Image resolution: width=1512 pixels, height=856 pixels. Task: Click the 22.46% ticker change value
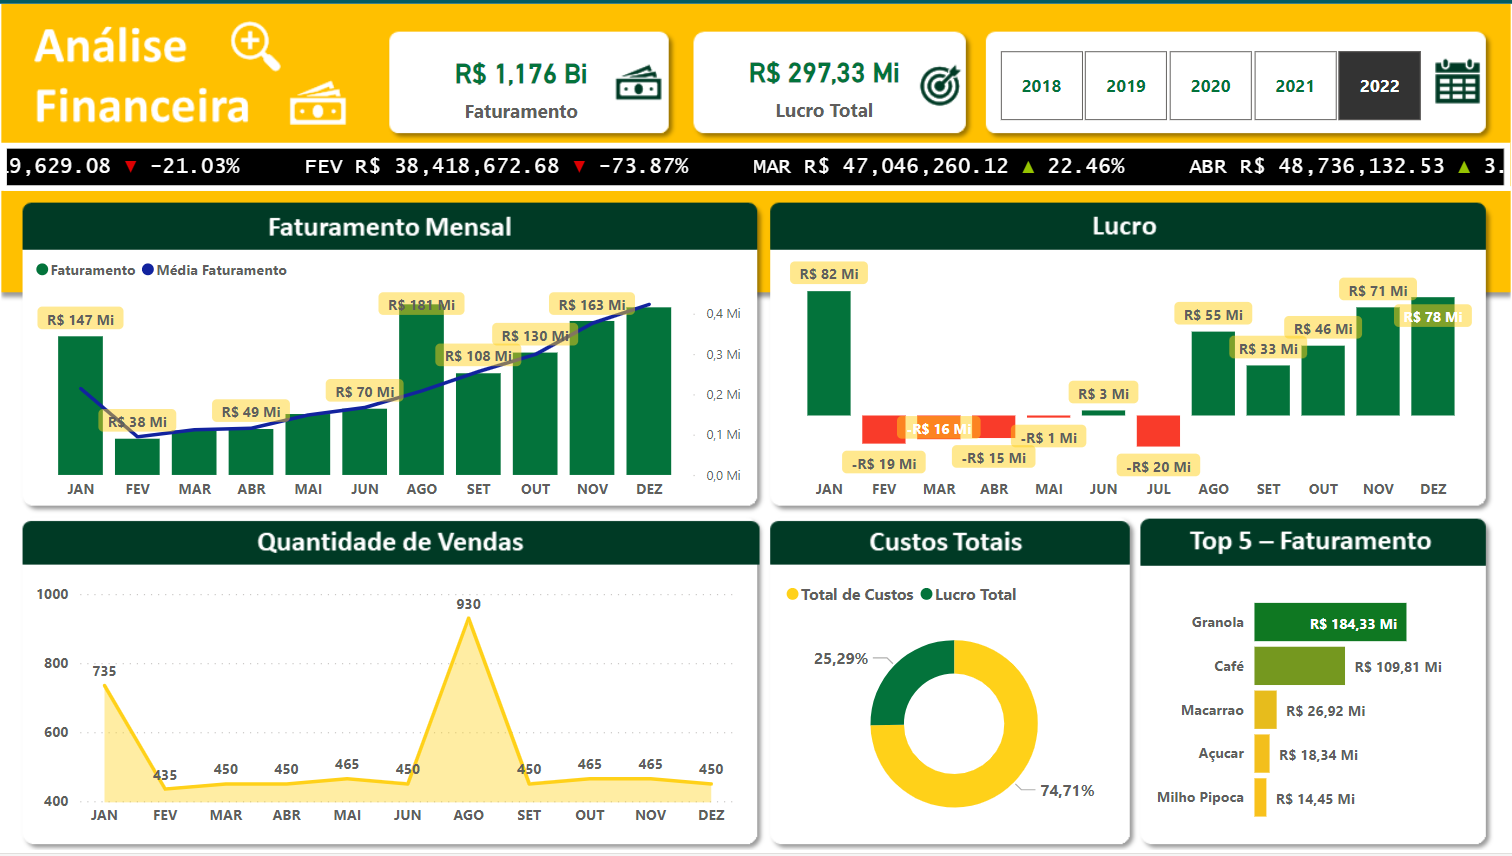click(1086, 166)
